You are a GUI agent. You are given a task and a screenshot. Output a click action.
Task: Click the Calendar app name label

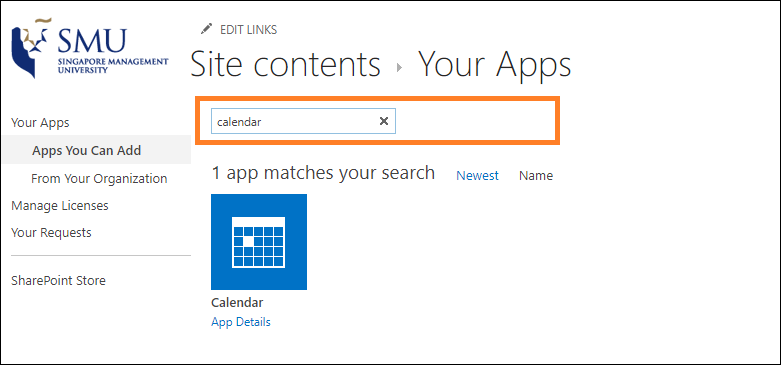(x=237, y=303)
